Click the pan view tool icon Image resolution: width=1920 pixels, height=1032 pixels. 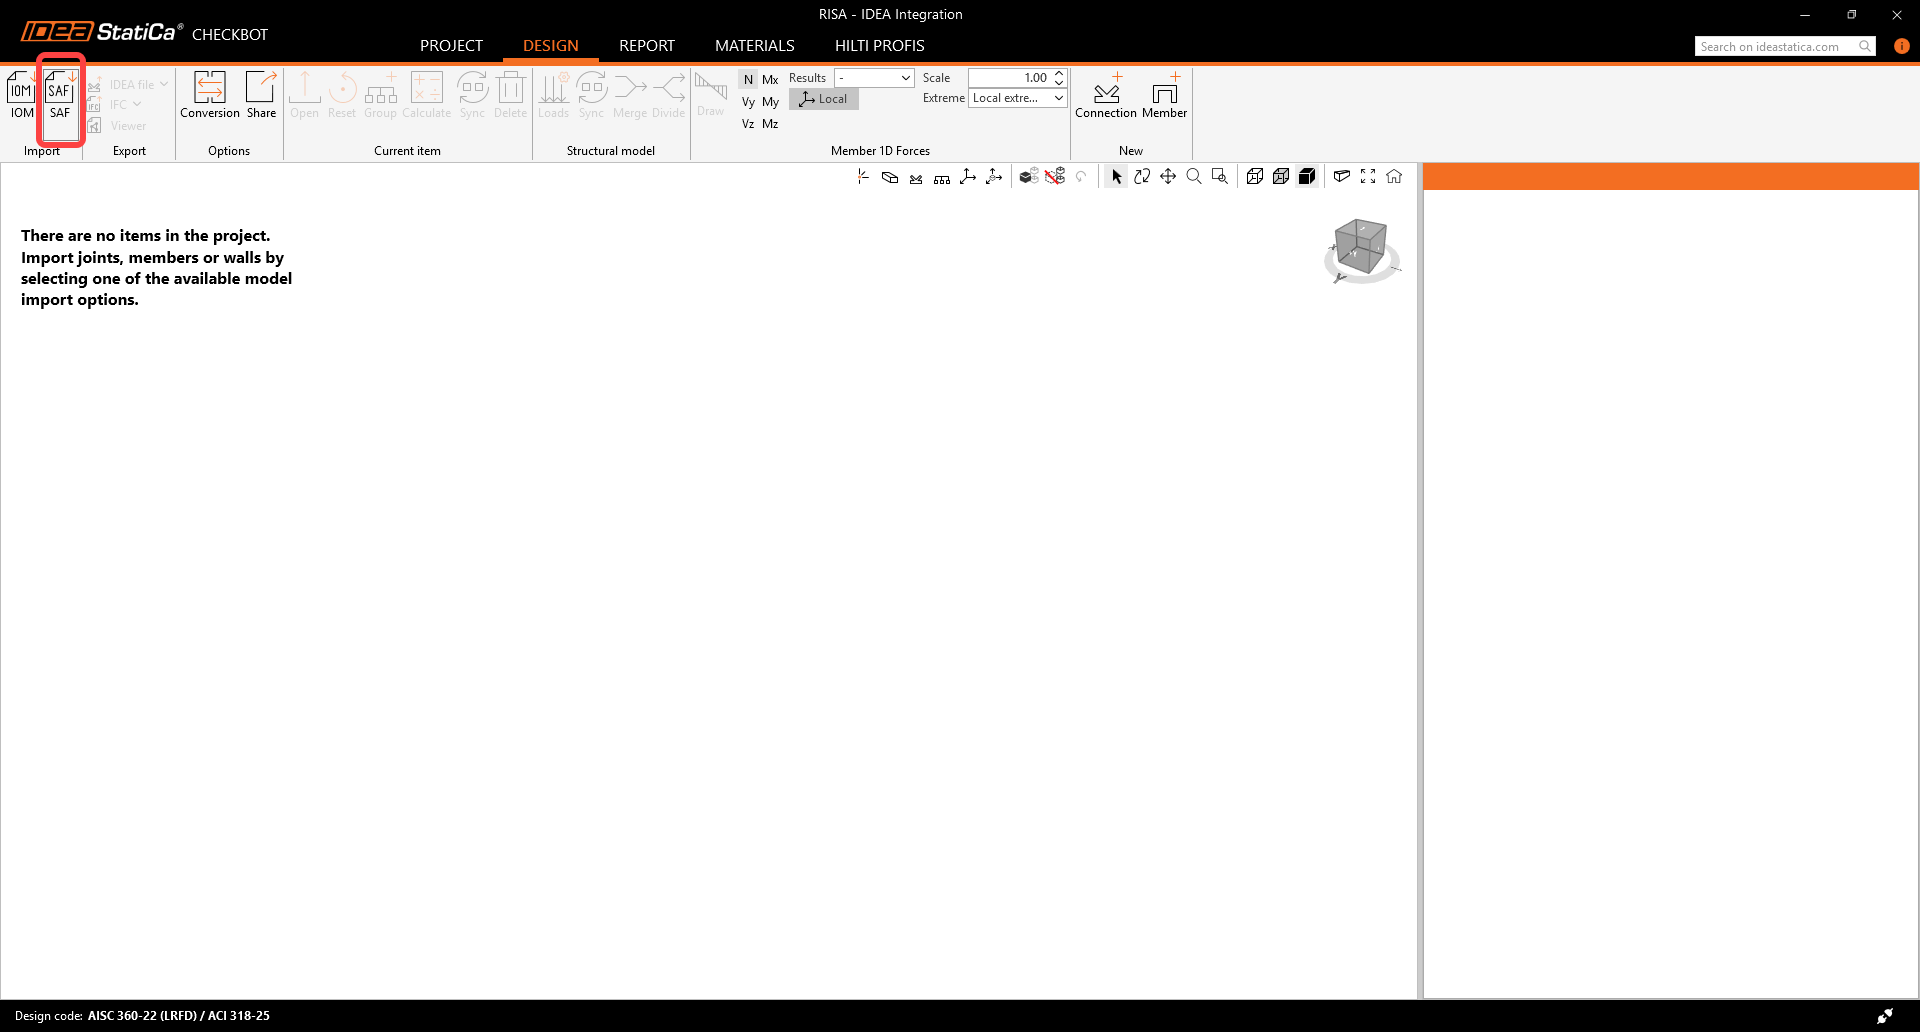(x=1168, y=176)
